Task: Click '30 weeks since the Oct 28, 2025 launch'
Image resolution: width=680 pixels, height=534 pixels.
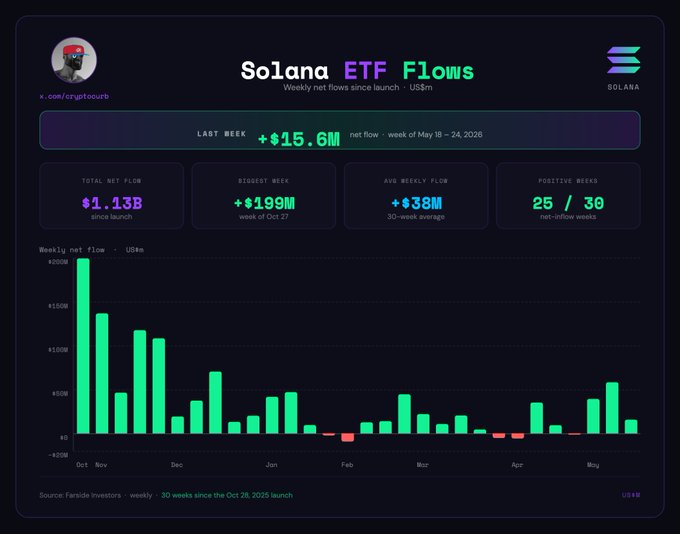Action: [227, 495]
